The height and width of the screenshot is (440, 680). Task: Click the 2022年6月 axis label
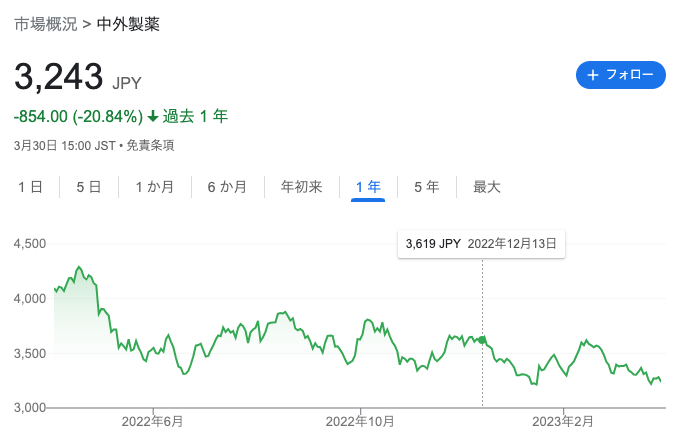pos(153,421)
